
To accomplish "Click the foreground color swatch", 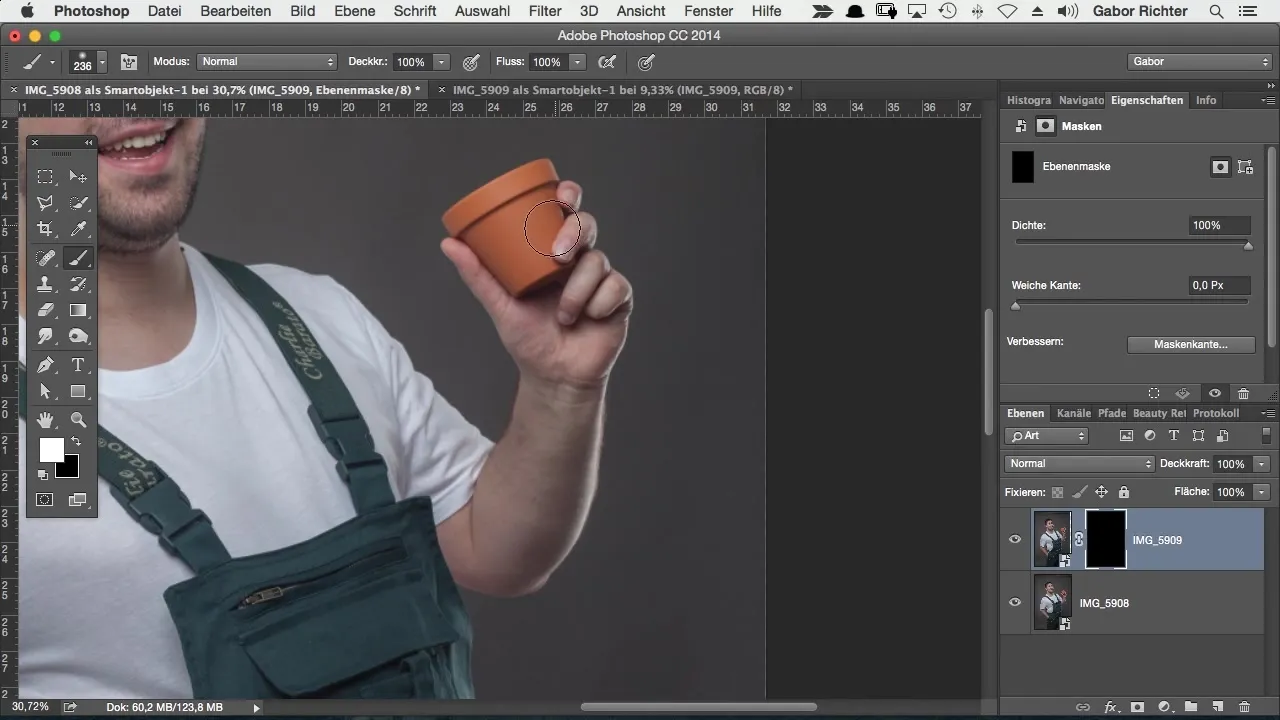I will pyautogui.click(x=52, y=451).
